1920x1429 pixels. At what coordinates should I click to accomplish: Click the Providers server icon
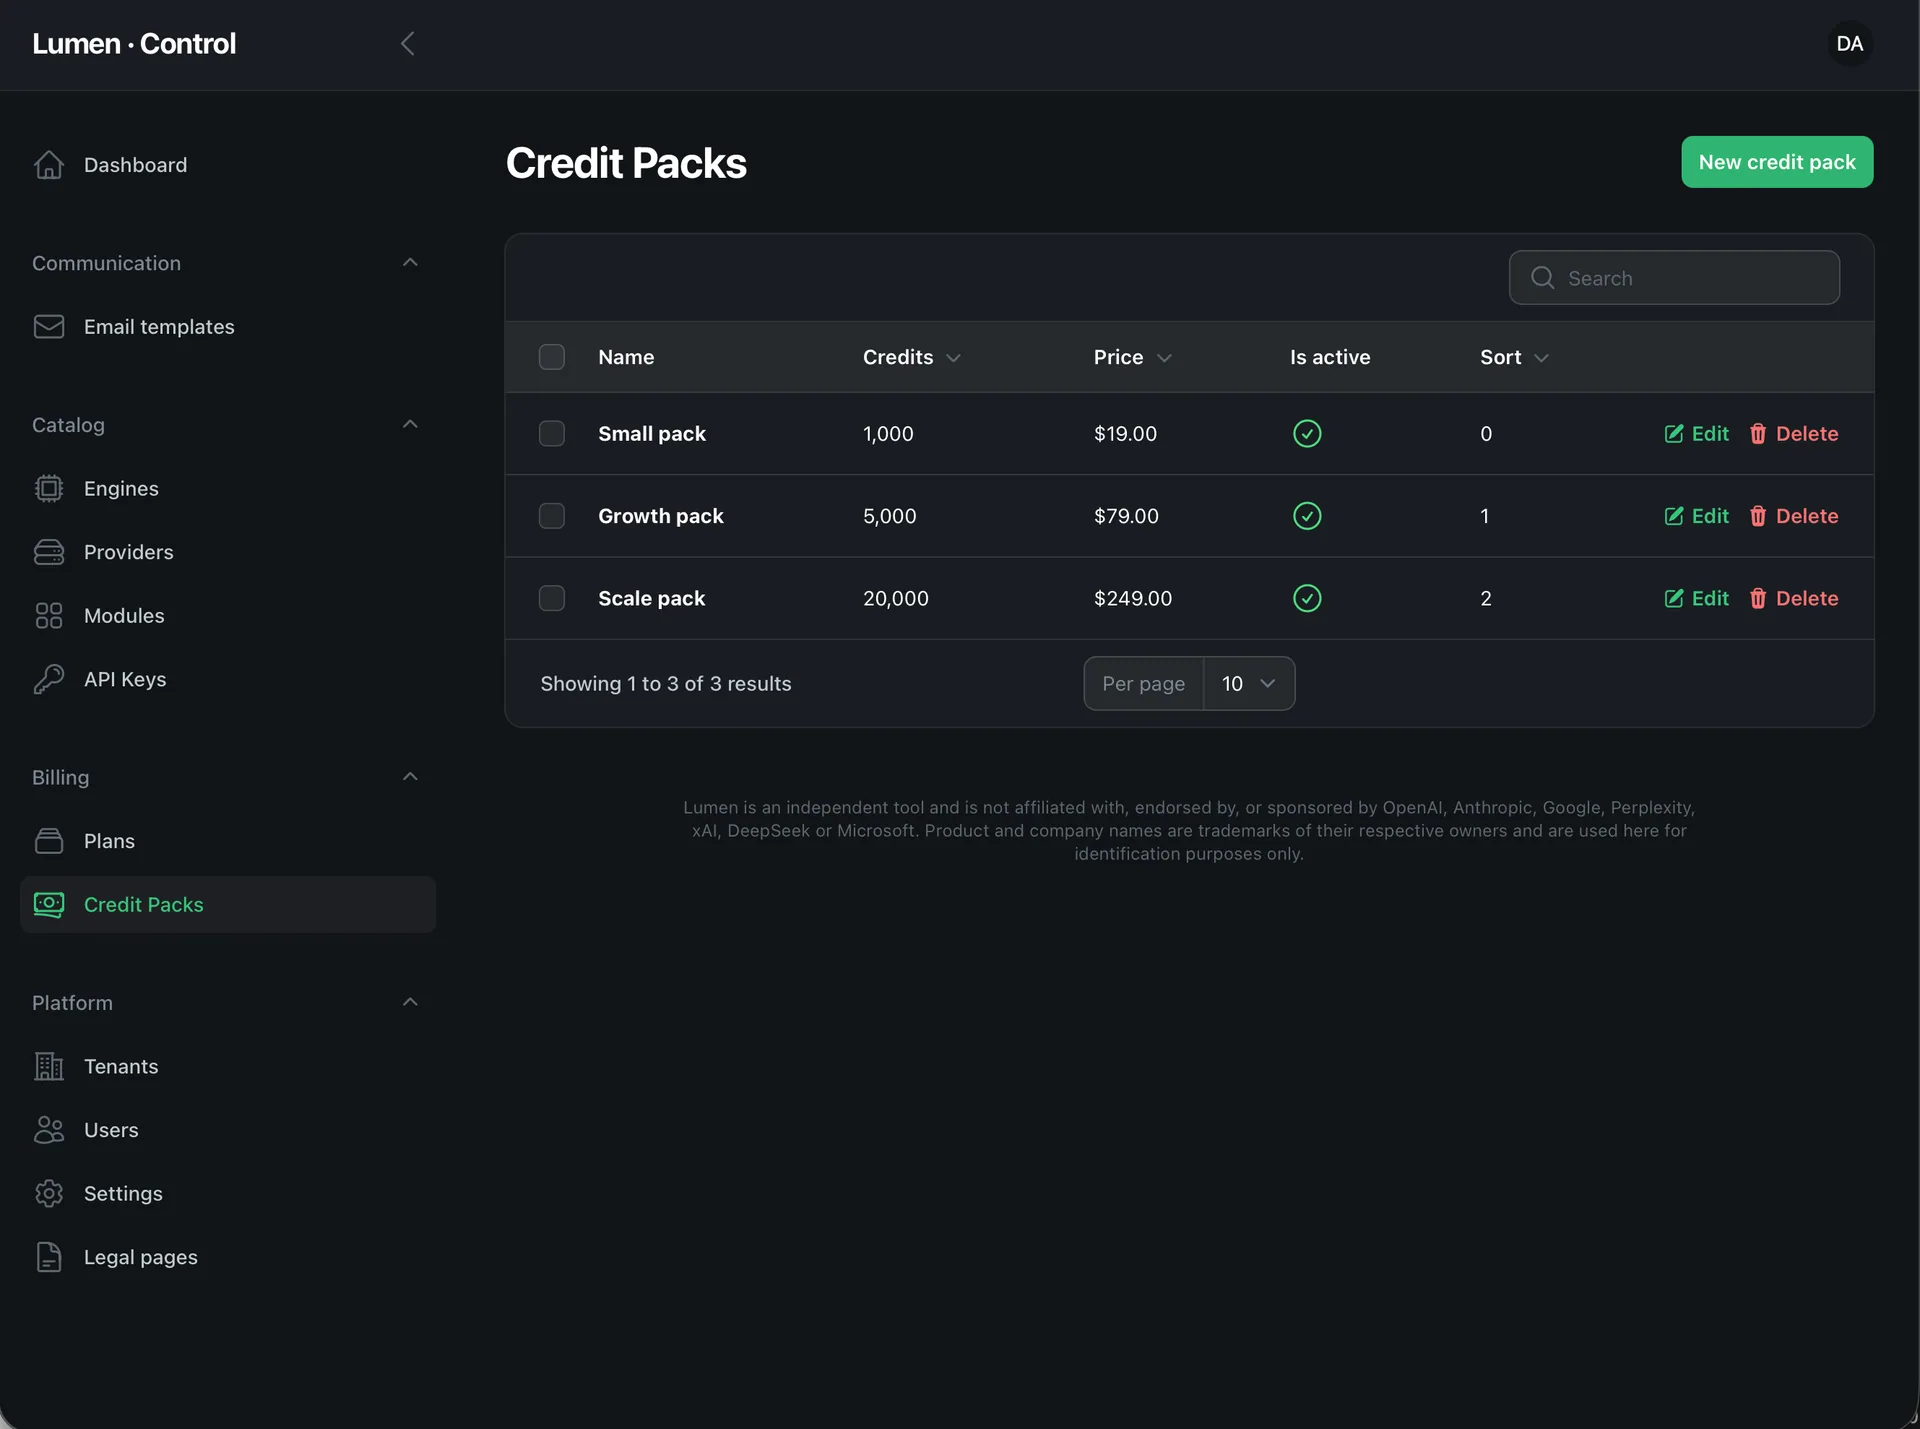(48, 552)
